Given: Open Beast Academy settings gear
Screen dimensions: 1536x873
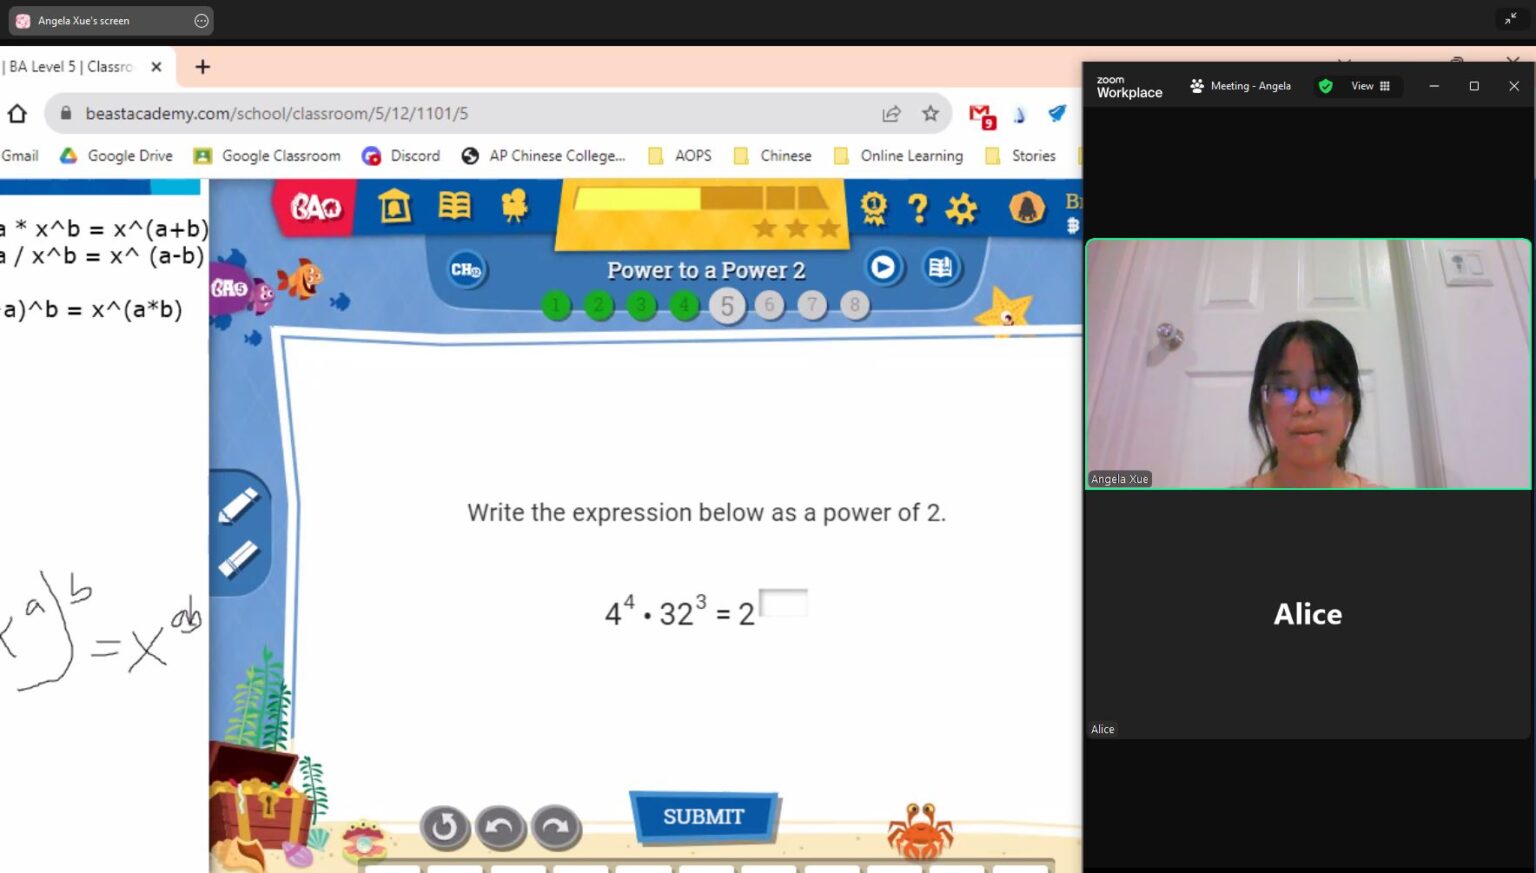Looking at the screenshot, I should coord(961,208).
